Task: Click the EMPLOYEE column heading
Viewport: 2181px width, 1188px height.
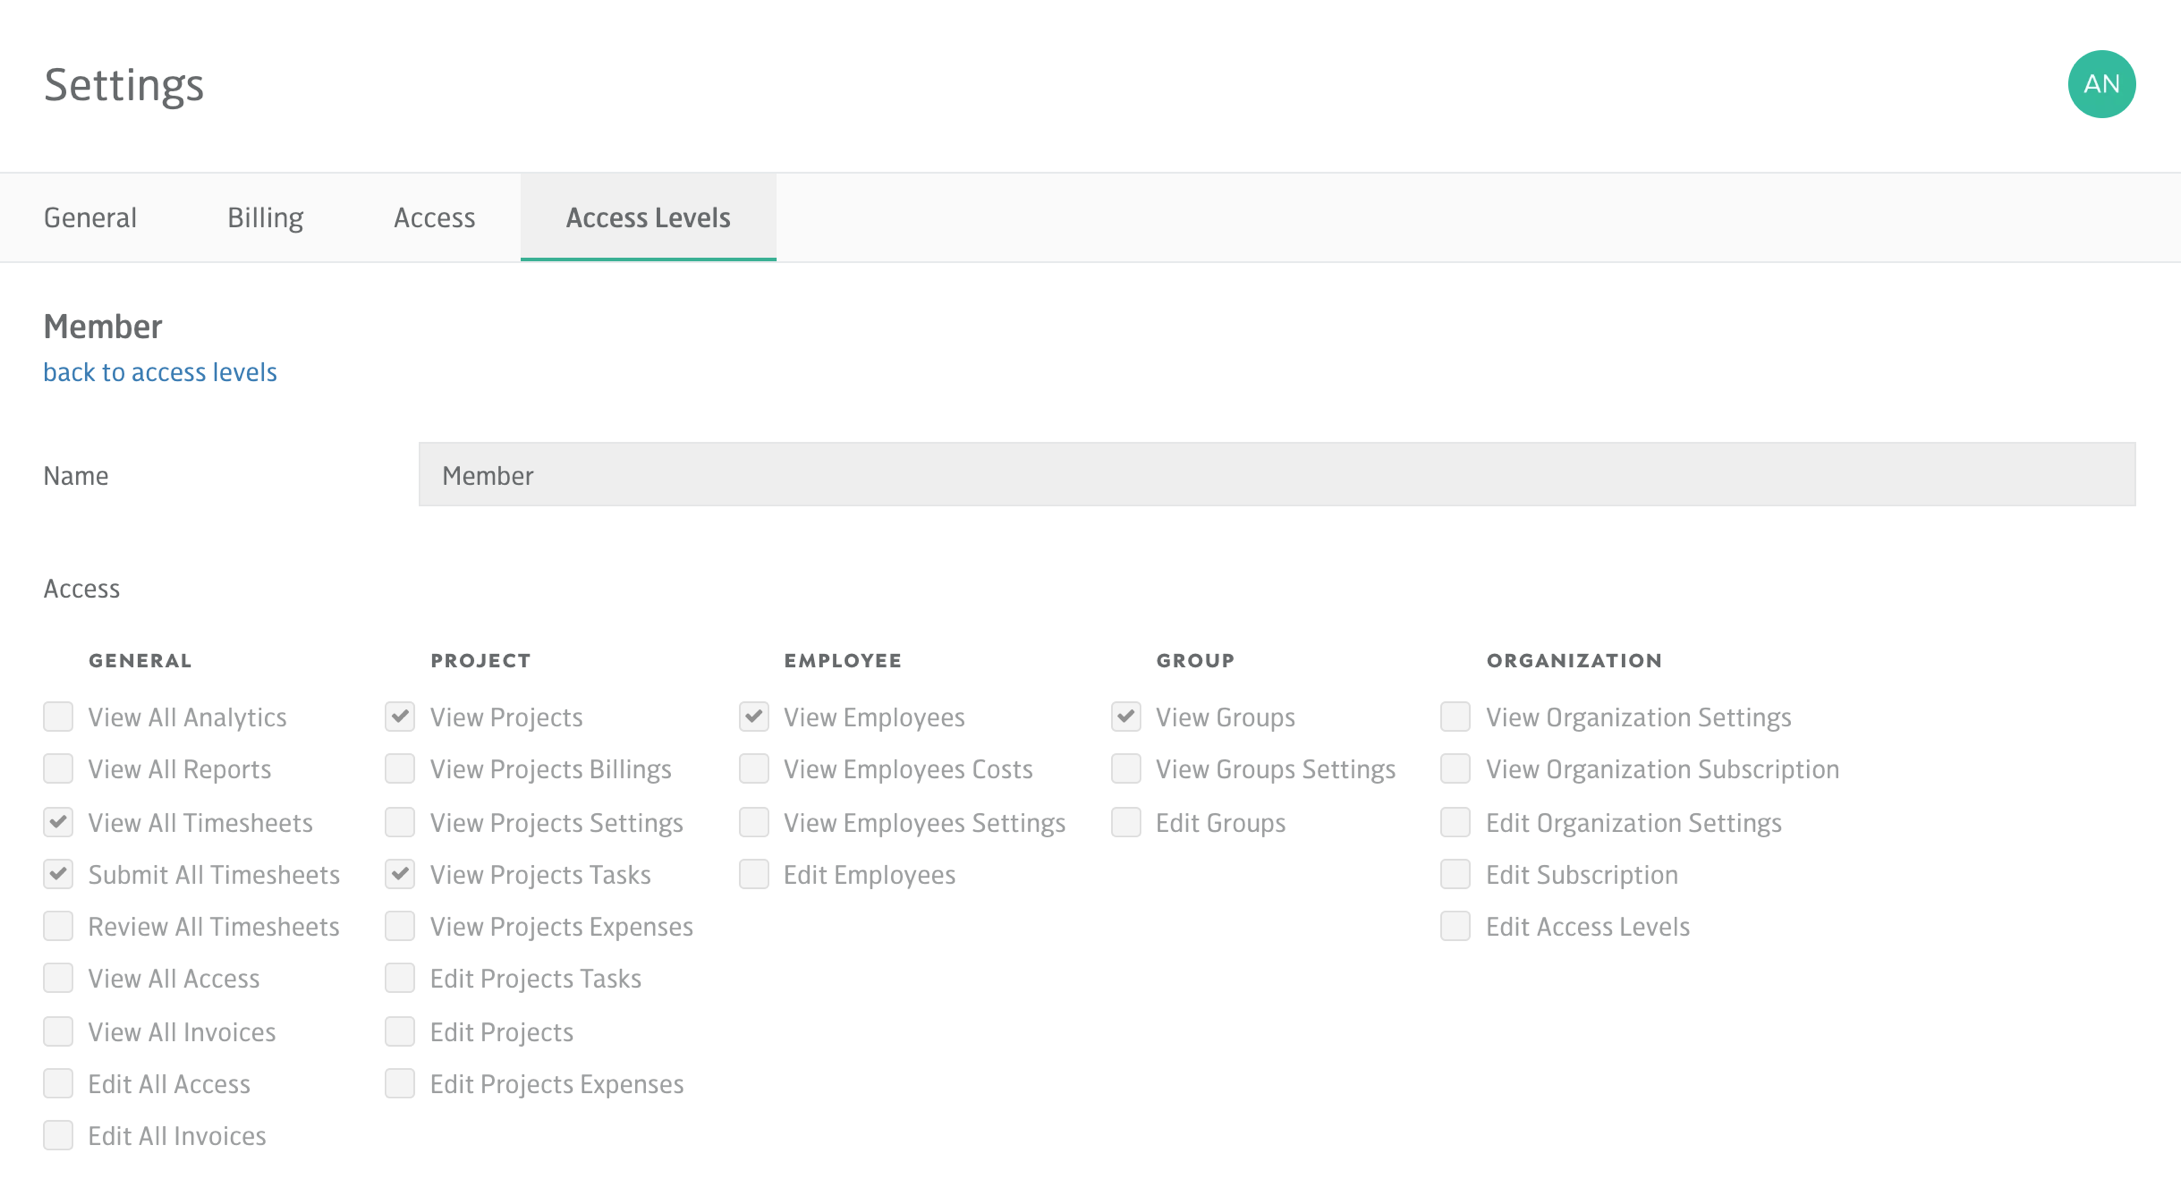Action: click(843, 660)
